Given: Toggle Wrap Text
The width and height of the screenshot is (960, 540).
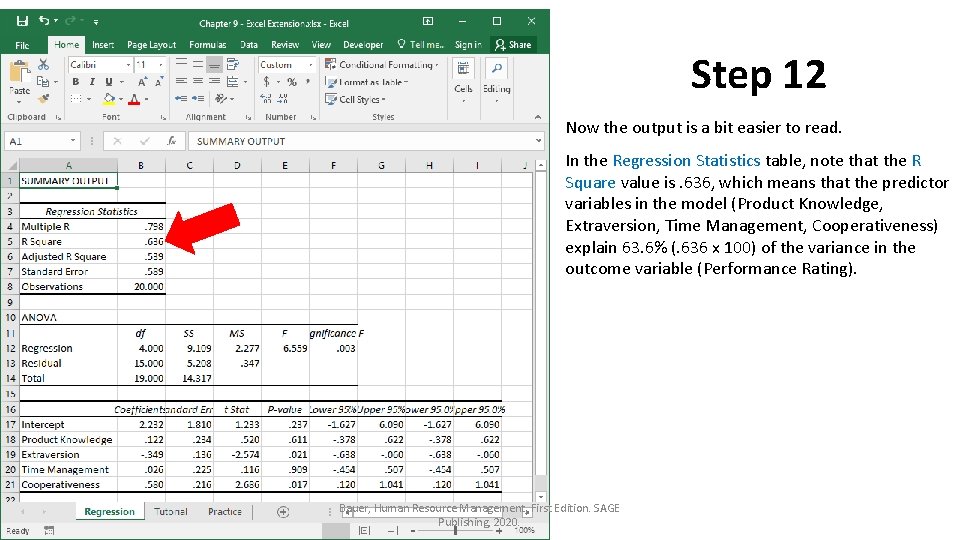Looking at the screenshot, I should click(x=233, y=64).
